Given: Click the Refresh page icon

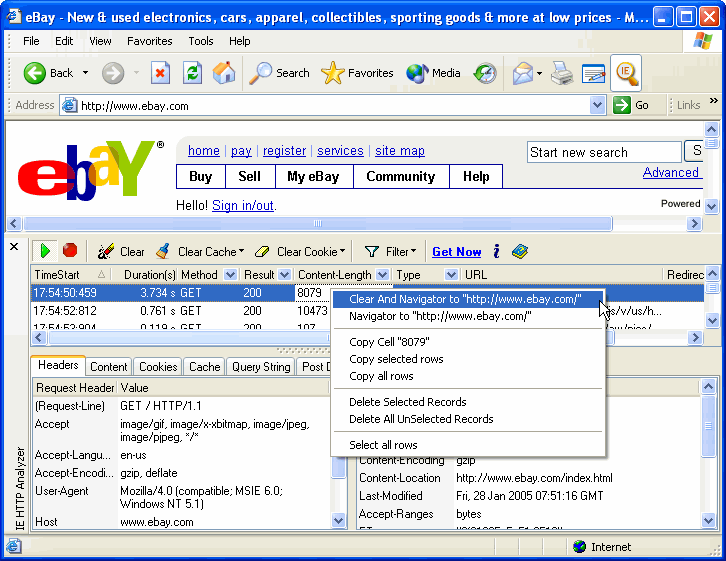Looking at the screenshot, I should pyautogui.click(x=192, y=73).
